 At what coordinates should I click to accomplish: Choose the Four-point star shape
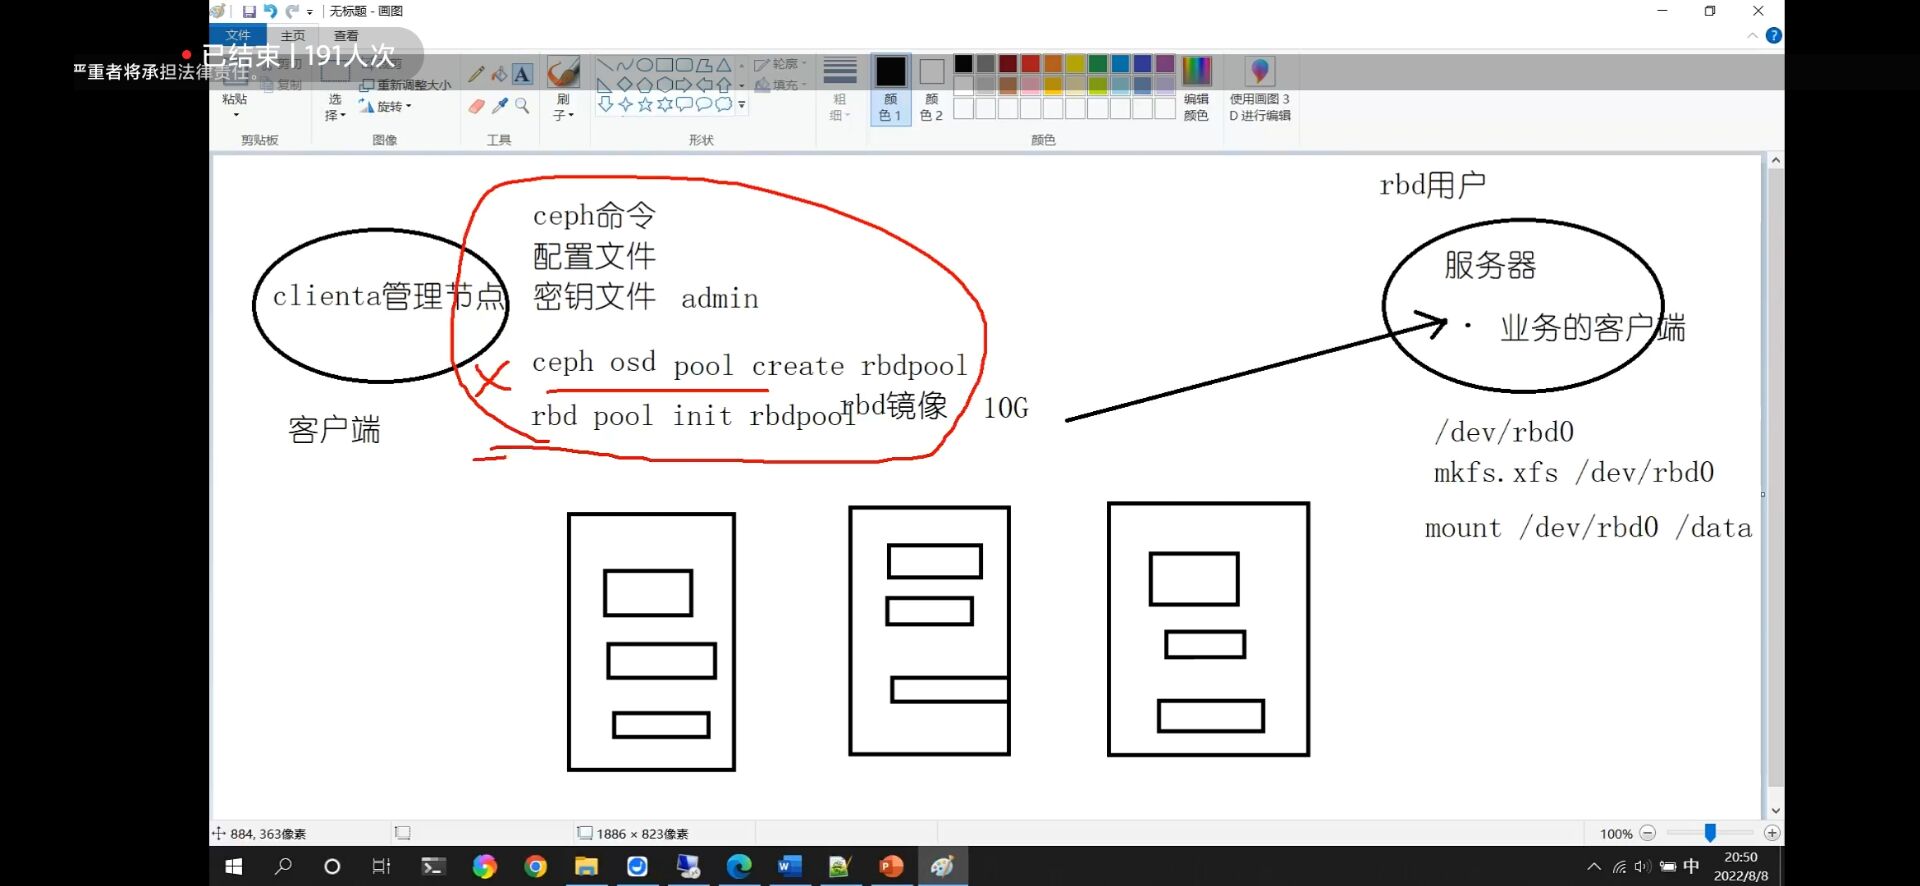click(x=625, y=104)
